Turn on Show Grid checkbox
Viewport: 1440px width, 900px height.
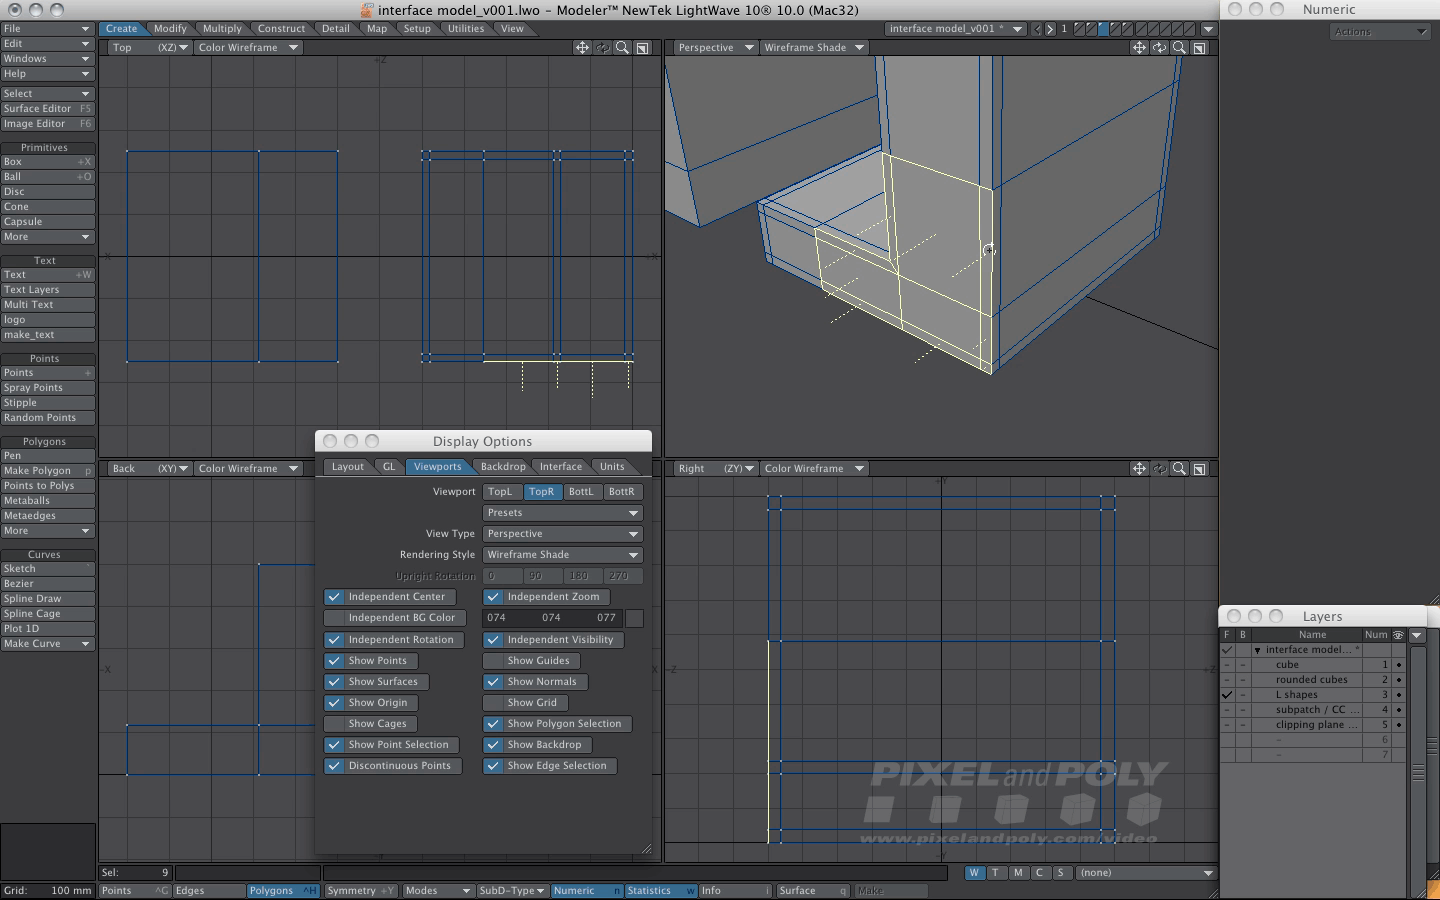tap(493, 703)
